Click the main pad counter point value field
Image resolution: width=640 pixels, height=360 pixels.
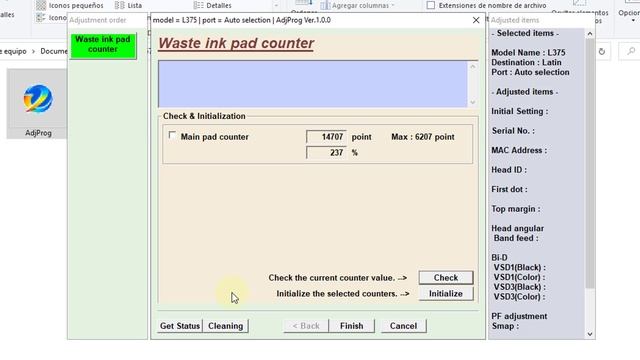pos(326,137)
